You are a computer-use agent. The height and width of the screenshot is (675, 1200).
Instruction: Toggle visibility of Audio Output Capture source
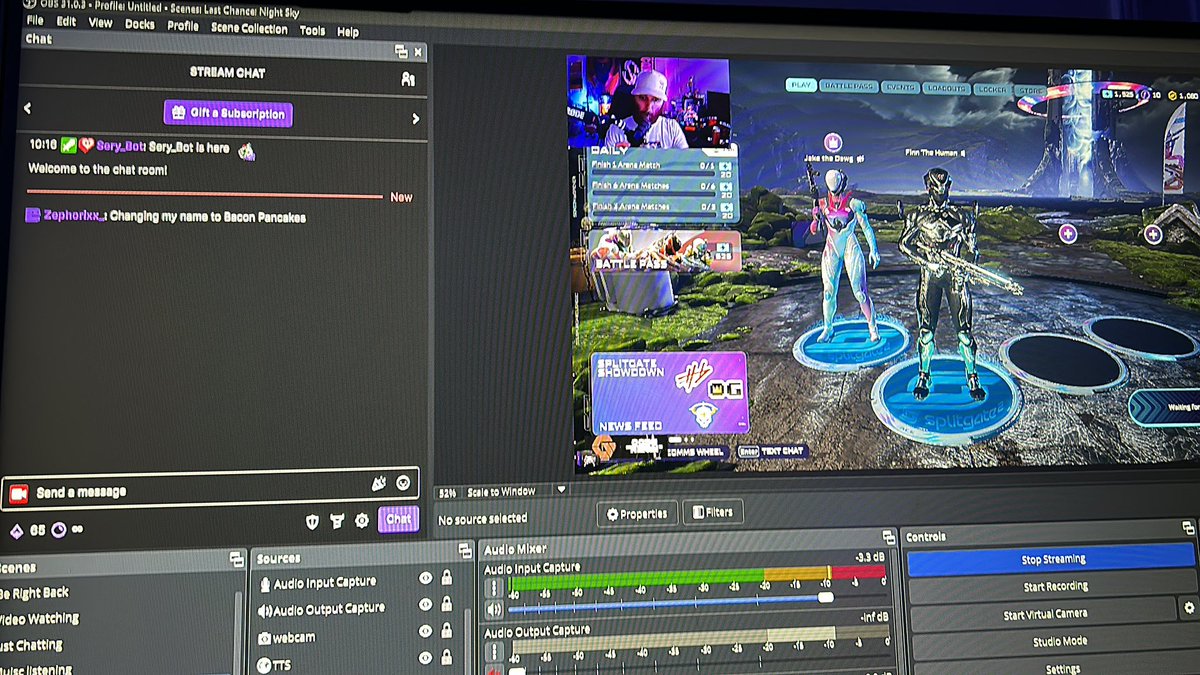pos(425,606)
